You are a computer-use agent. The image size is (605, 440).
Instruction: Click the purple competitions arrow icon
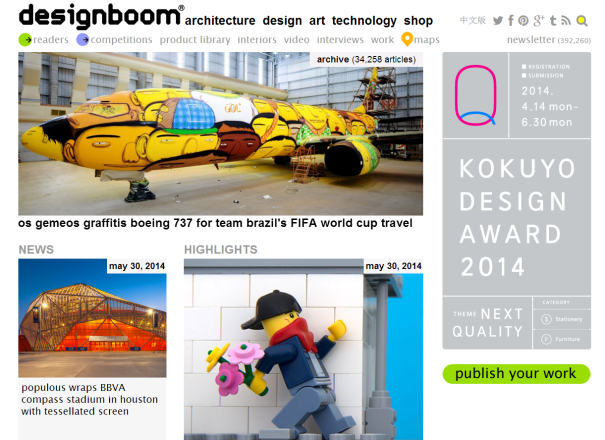click(x=83, y=39)
